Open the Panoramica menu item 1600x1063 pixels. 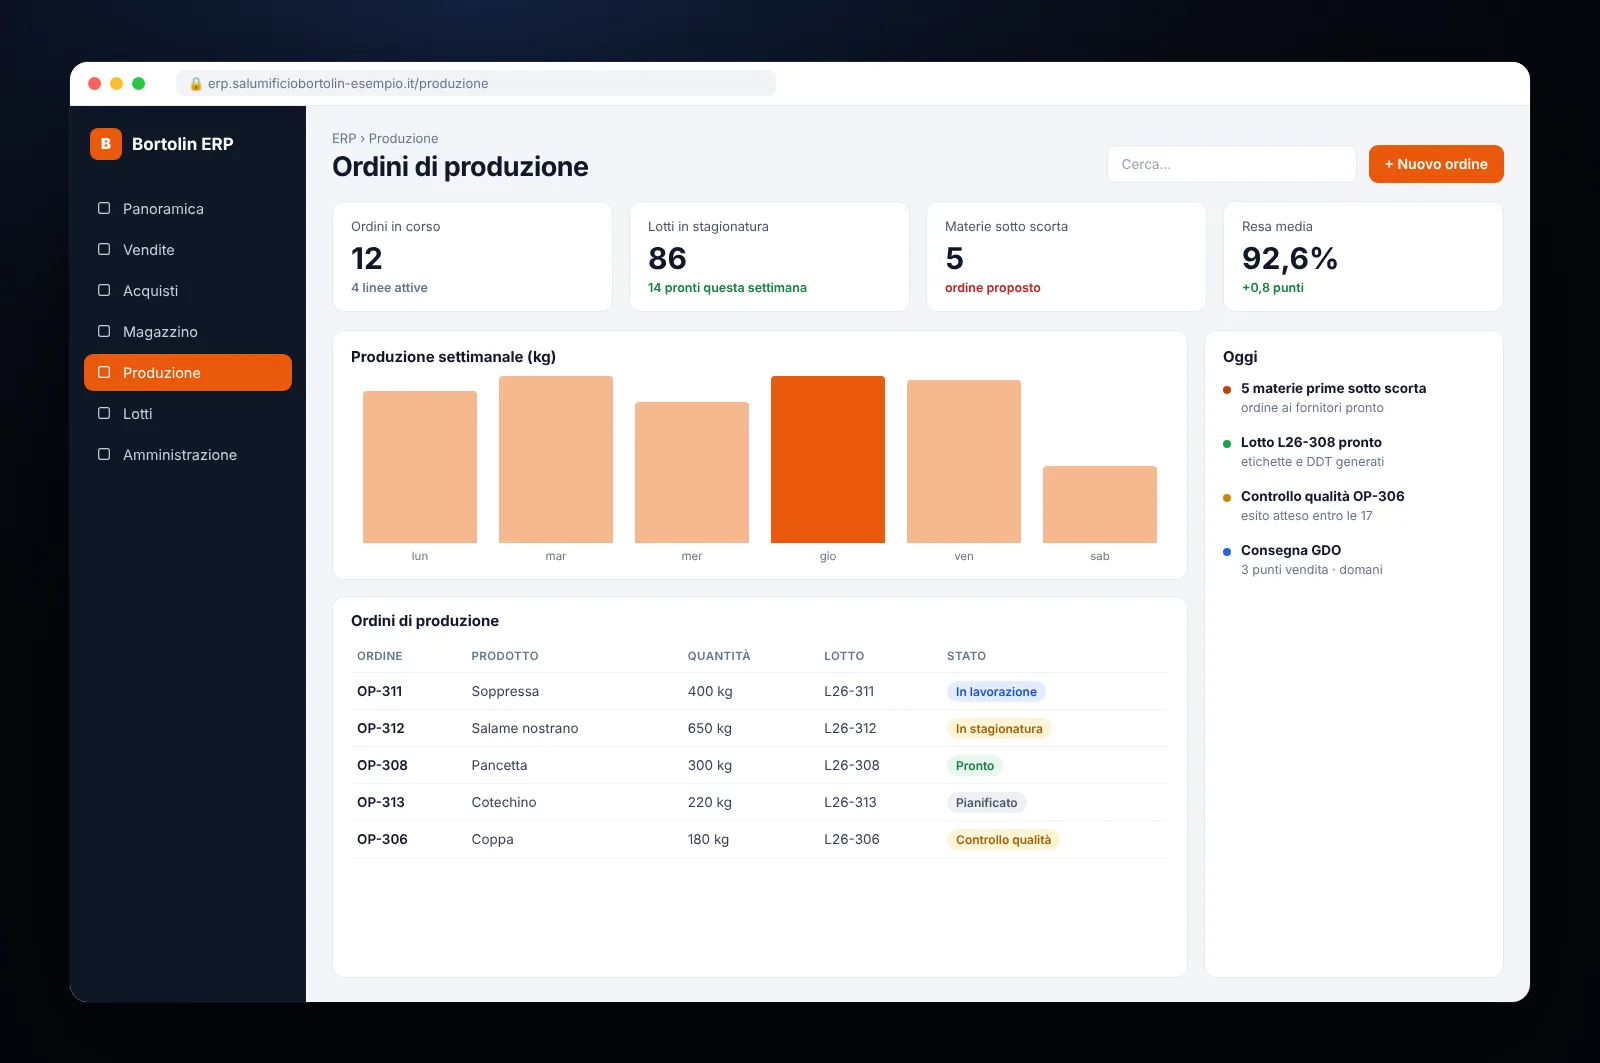coord(188,209)
